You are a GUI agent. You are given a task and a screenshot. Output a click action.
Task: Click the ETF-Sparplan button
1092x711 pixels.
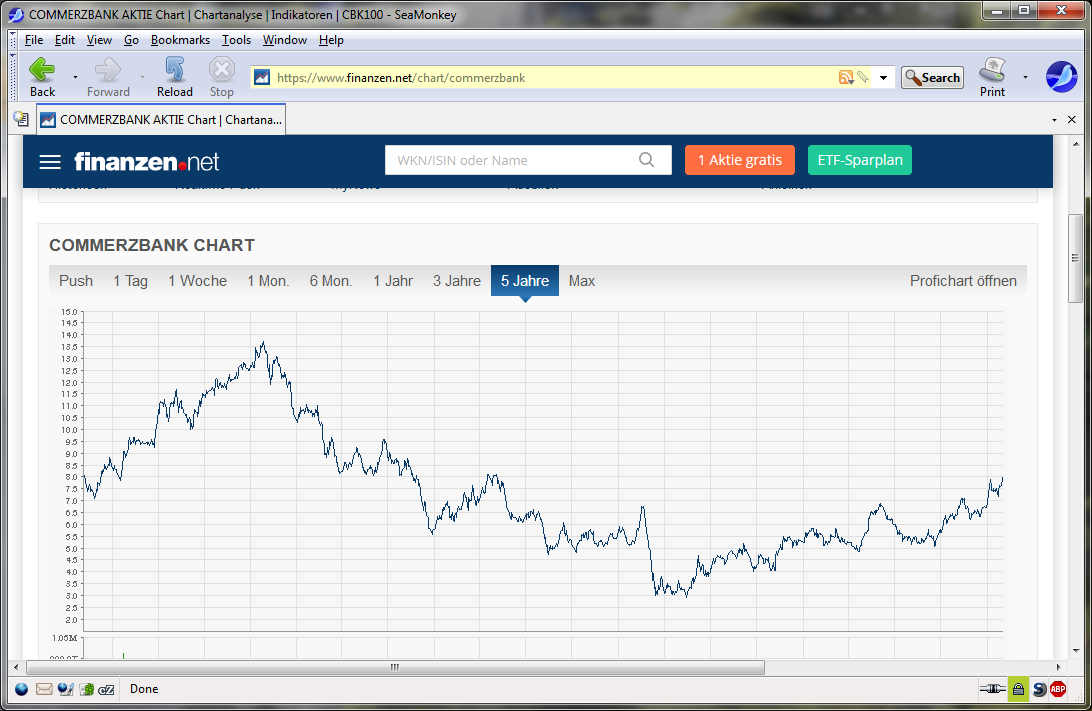pos(860,160)
